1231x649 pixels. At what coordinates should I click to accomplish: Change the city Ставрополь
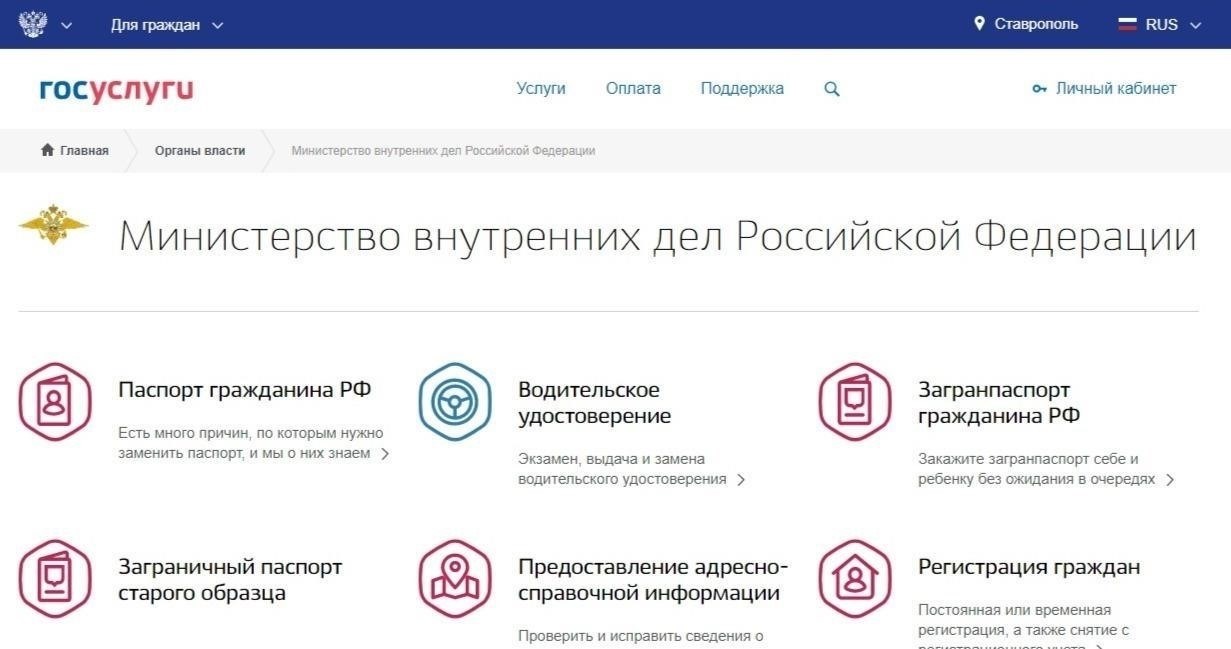coord(1036,24)
